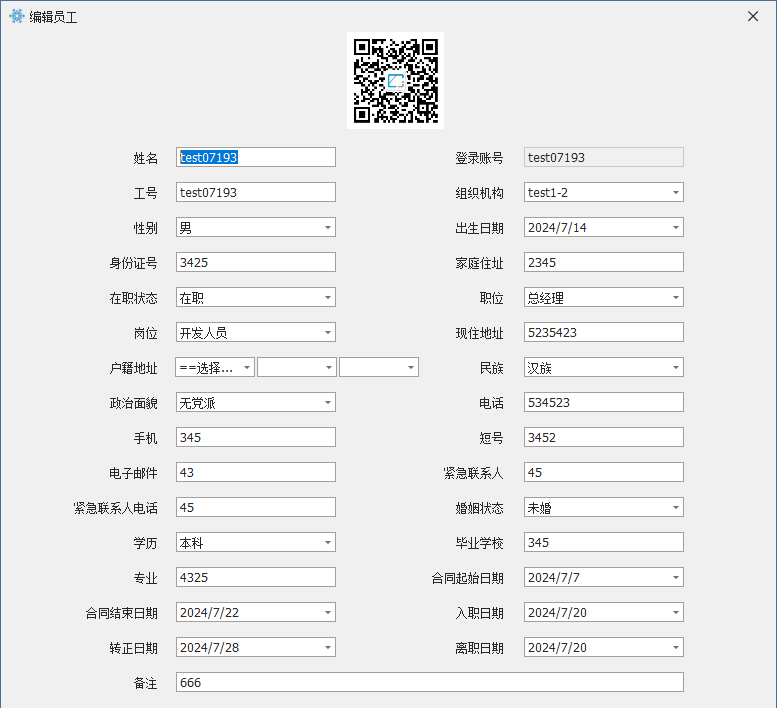This screenshot has width=777, height=708.
Task: Click the 毕业学校 input field
Action: pos(604,543)
